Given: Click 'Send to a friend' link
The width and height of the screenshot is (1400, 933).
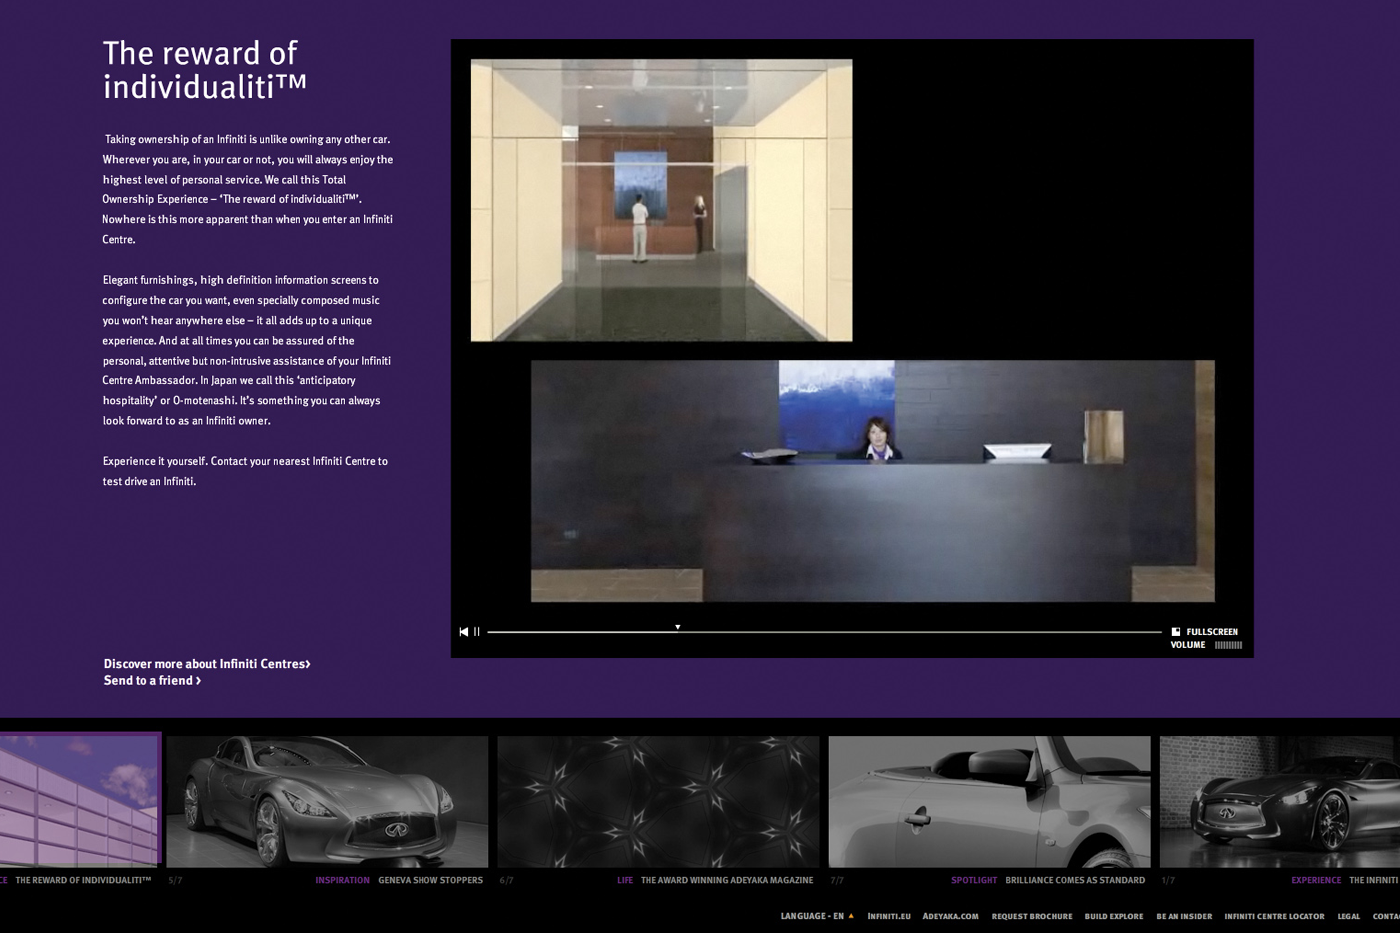Looking at the screenshot, I should pyautogui.click(x=152, y=681).
